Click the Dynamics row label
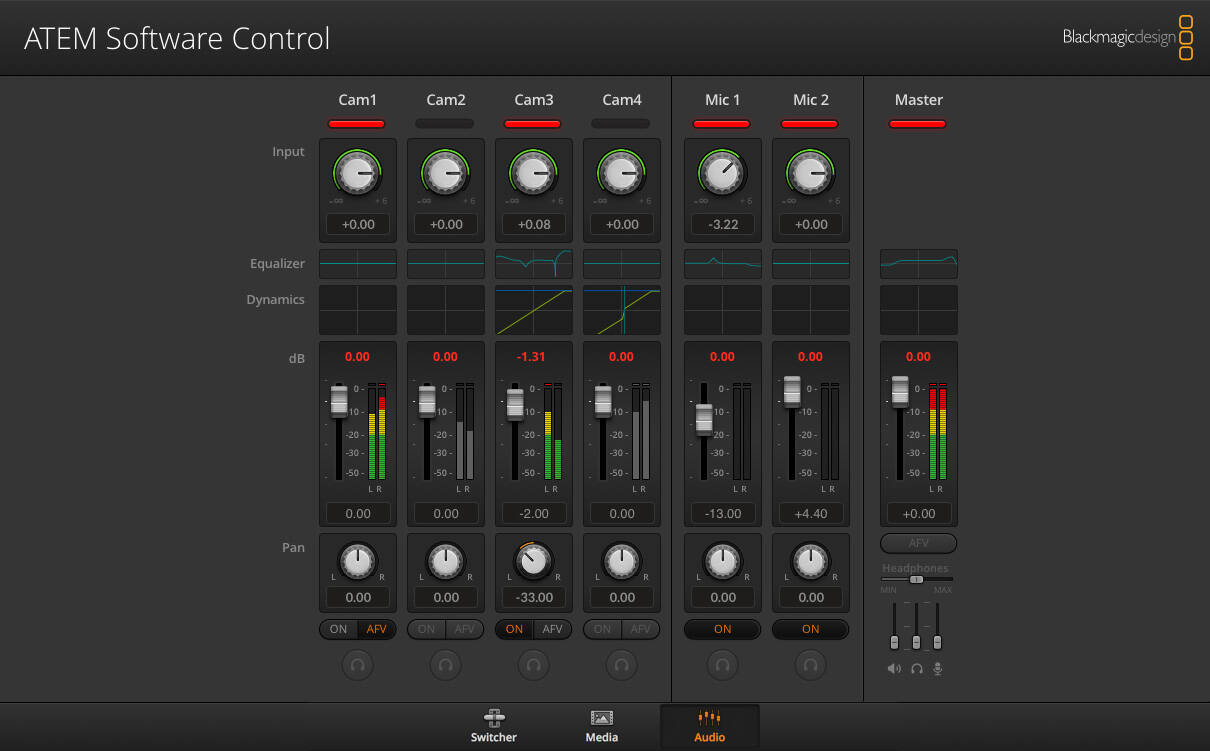The image size is (1210, 751). [276, 300]
